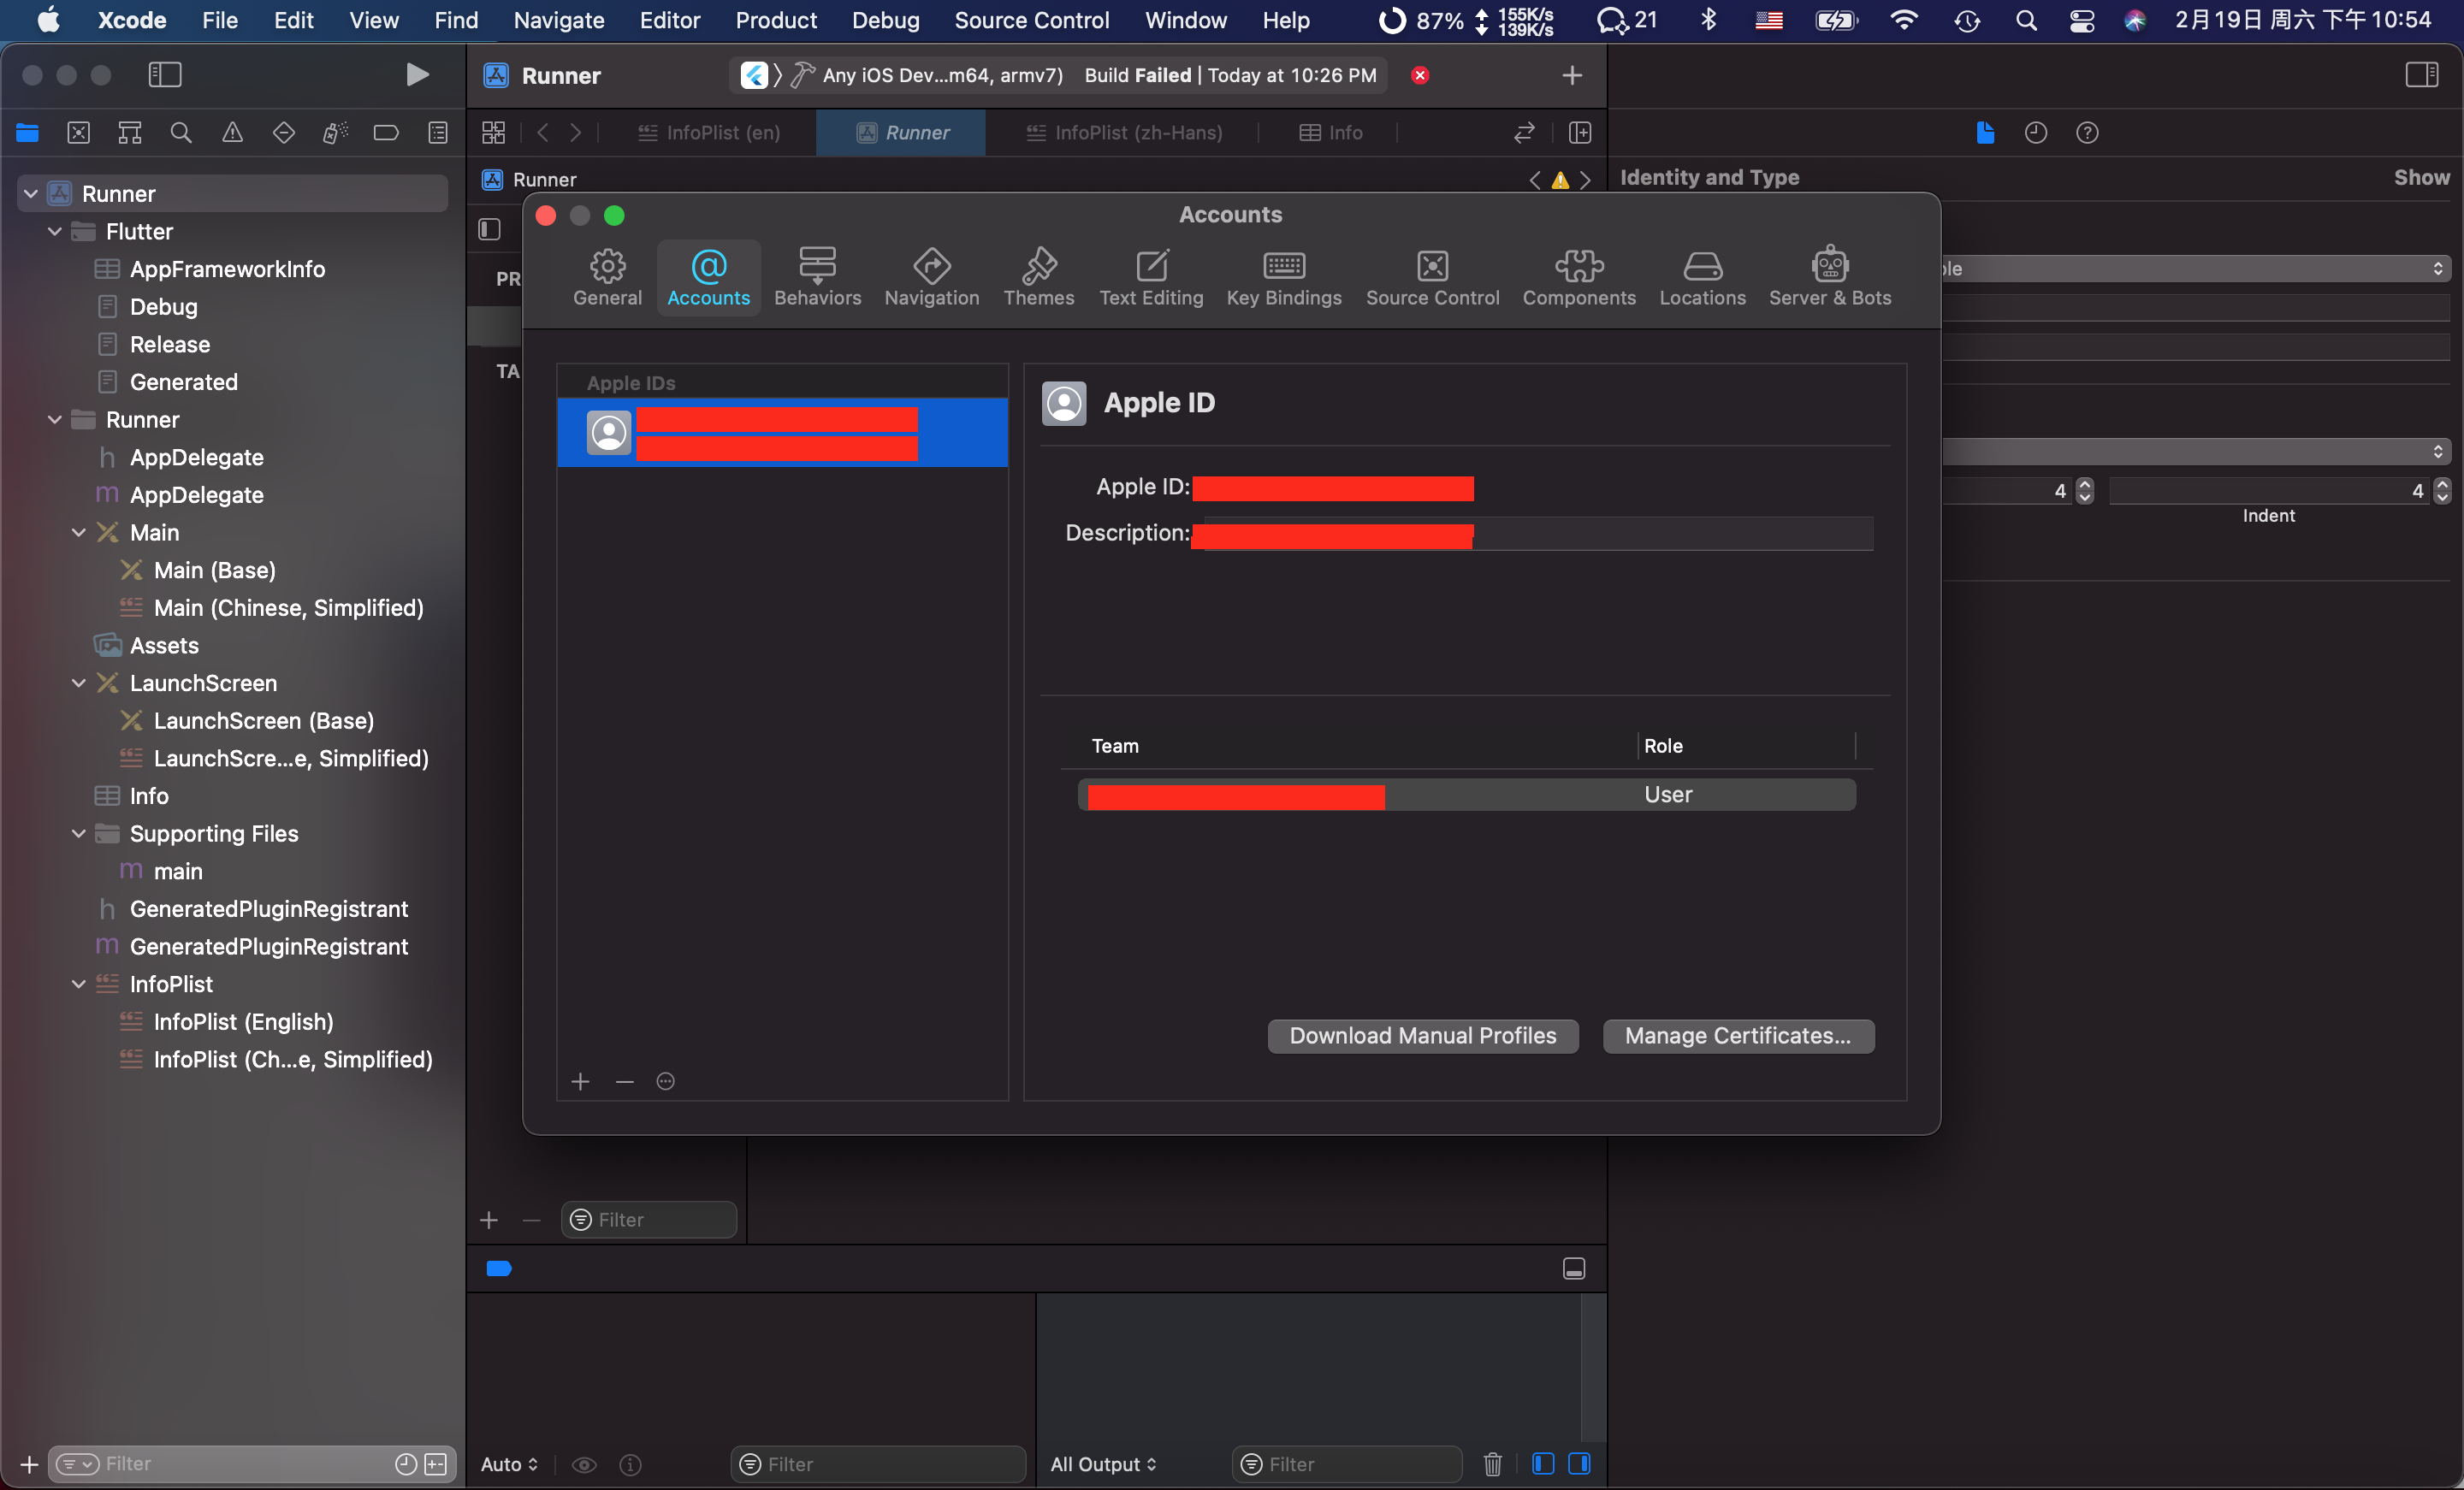
Task: Collapse the Supporting Files group
Action: click(x=79, y=833)
